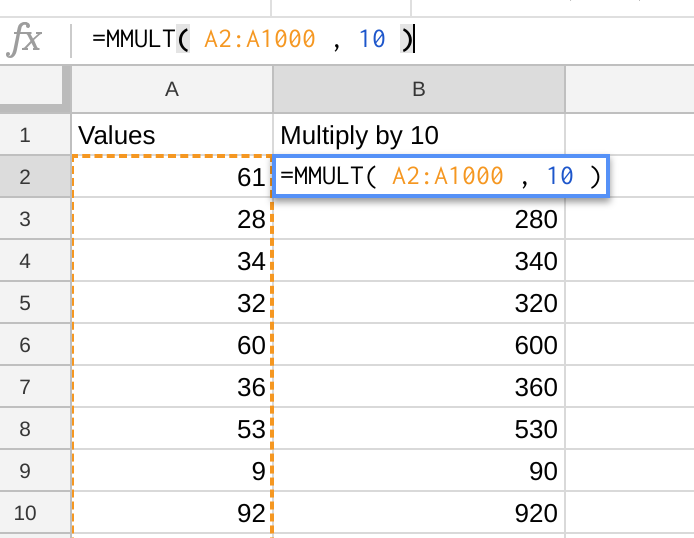Click cell containing 32

(x=172, y=303)
